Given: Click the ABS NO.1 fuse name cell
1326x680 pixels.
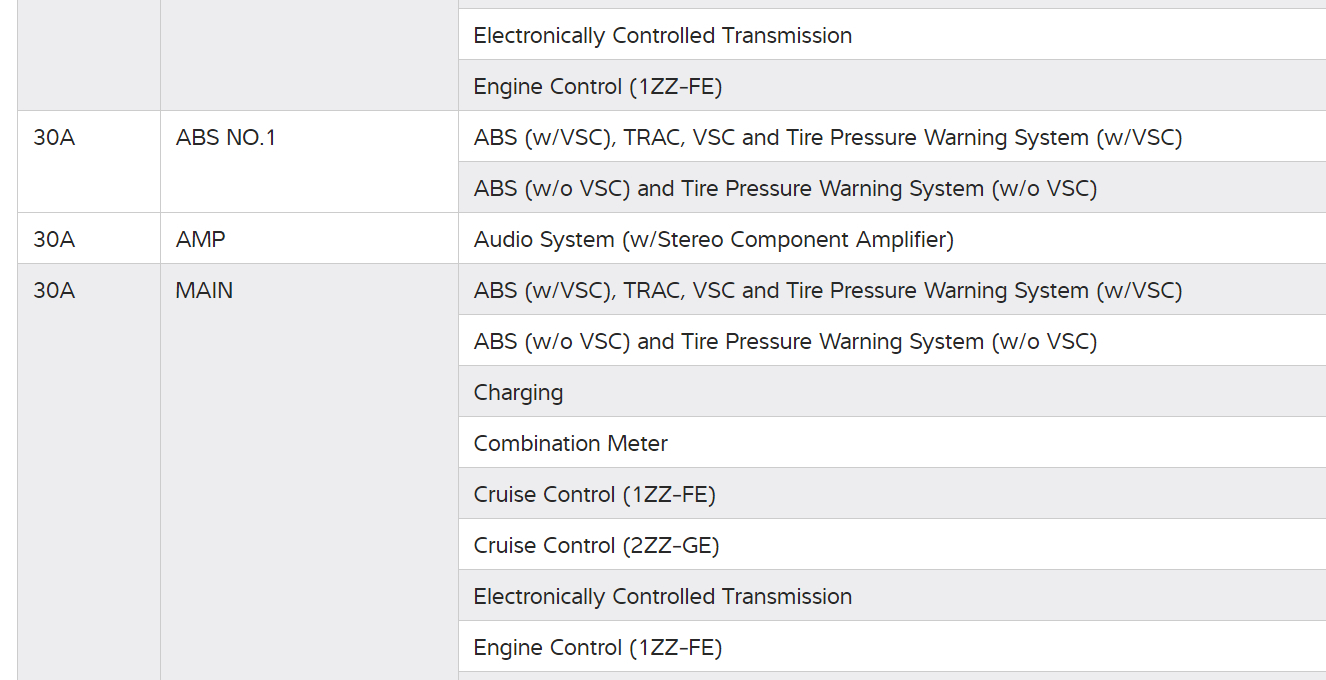Looking at the screenshot, I should coord(225,138).
